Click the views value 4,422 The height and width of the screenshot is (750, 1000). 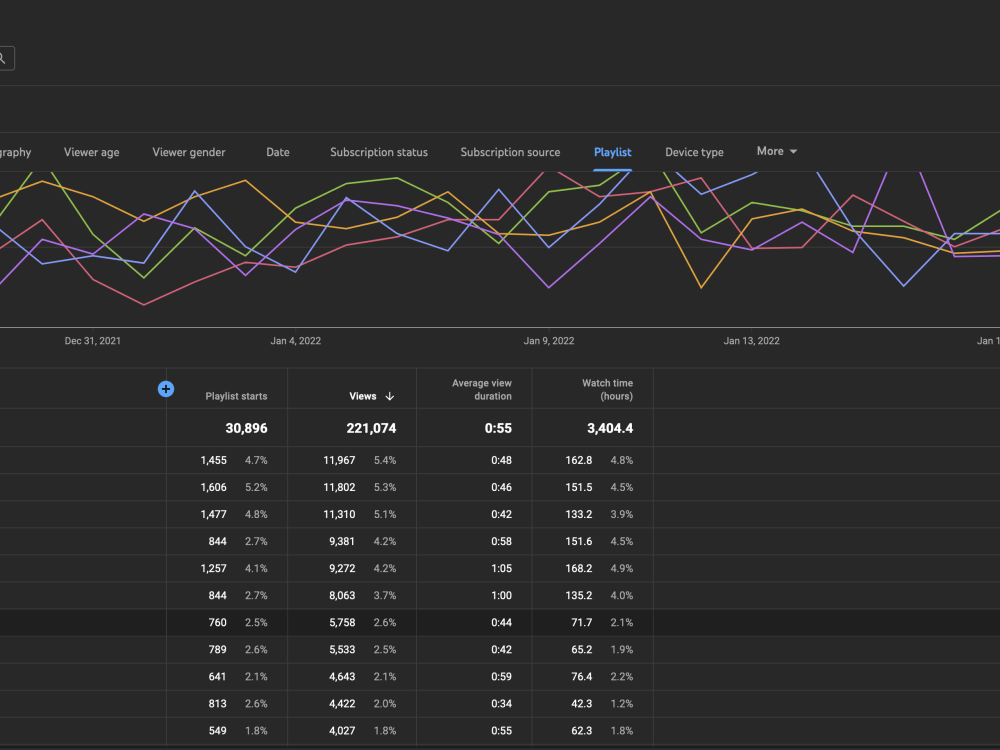click(x=342, y=703)
